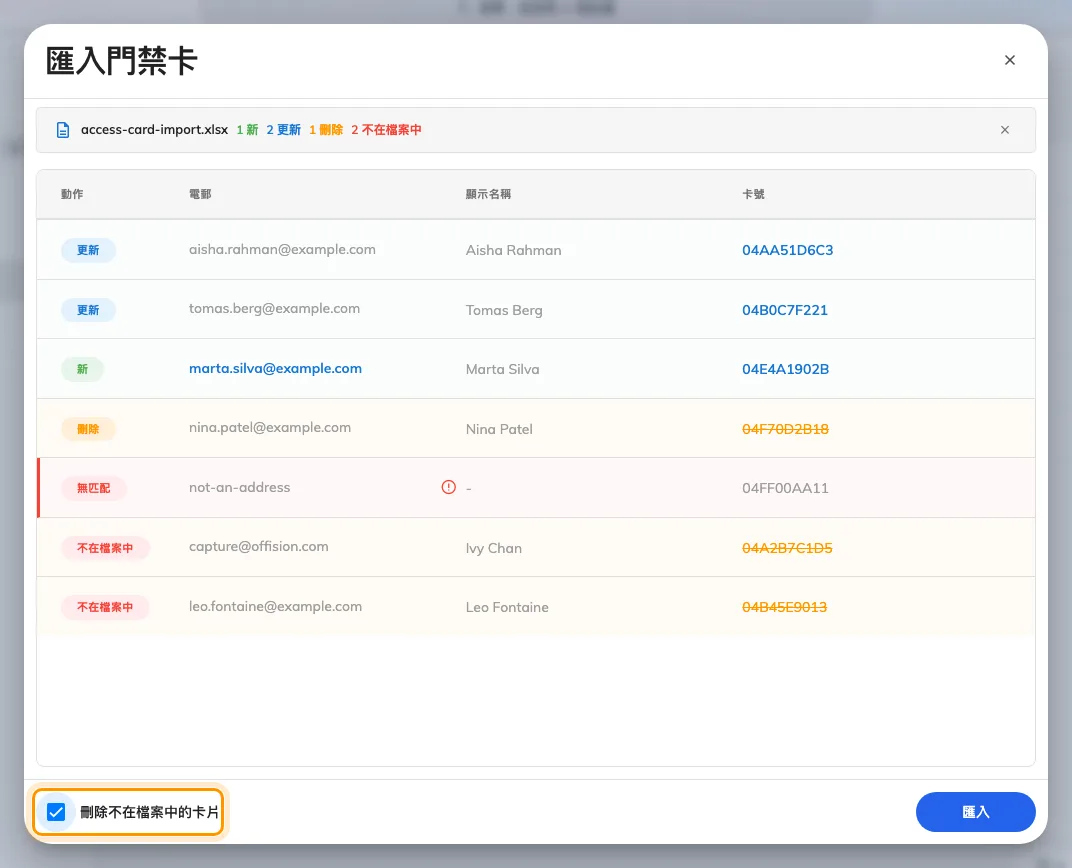The image size is (1072, 868).
Task: Click name Leo Fontaine
Action: click(507, 607)
